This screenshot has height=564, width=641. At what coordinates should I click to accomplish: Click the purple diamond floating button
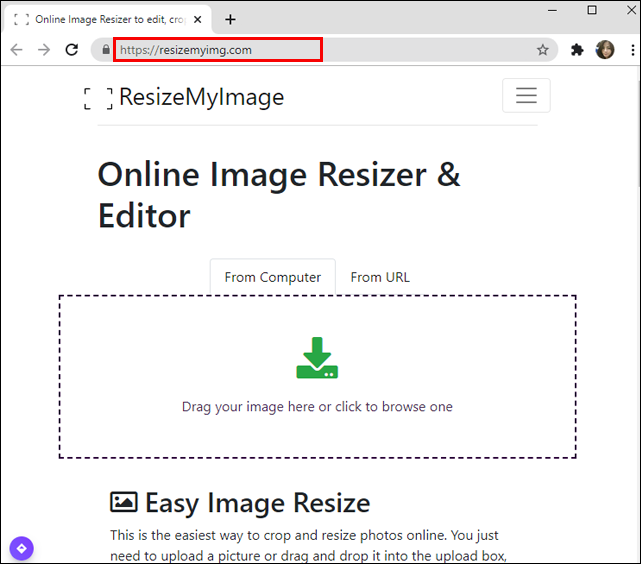click(x=22, y=548)
